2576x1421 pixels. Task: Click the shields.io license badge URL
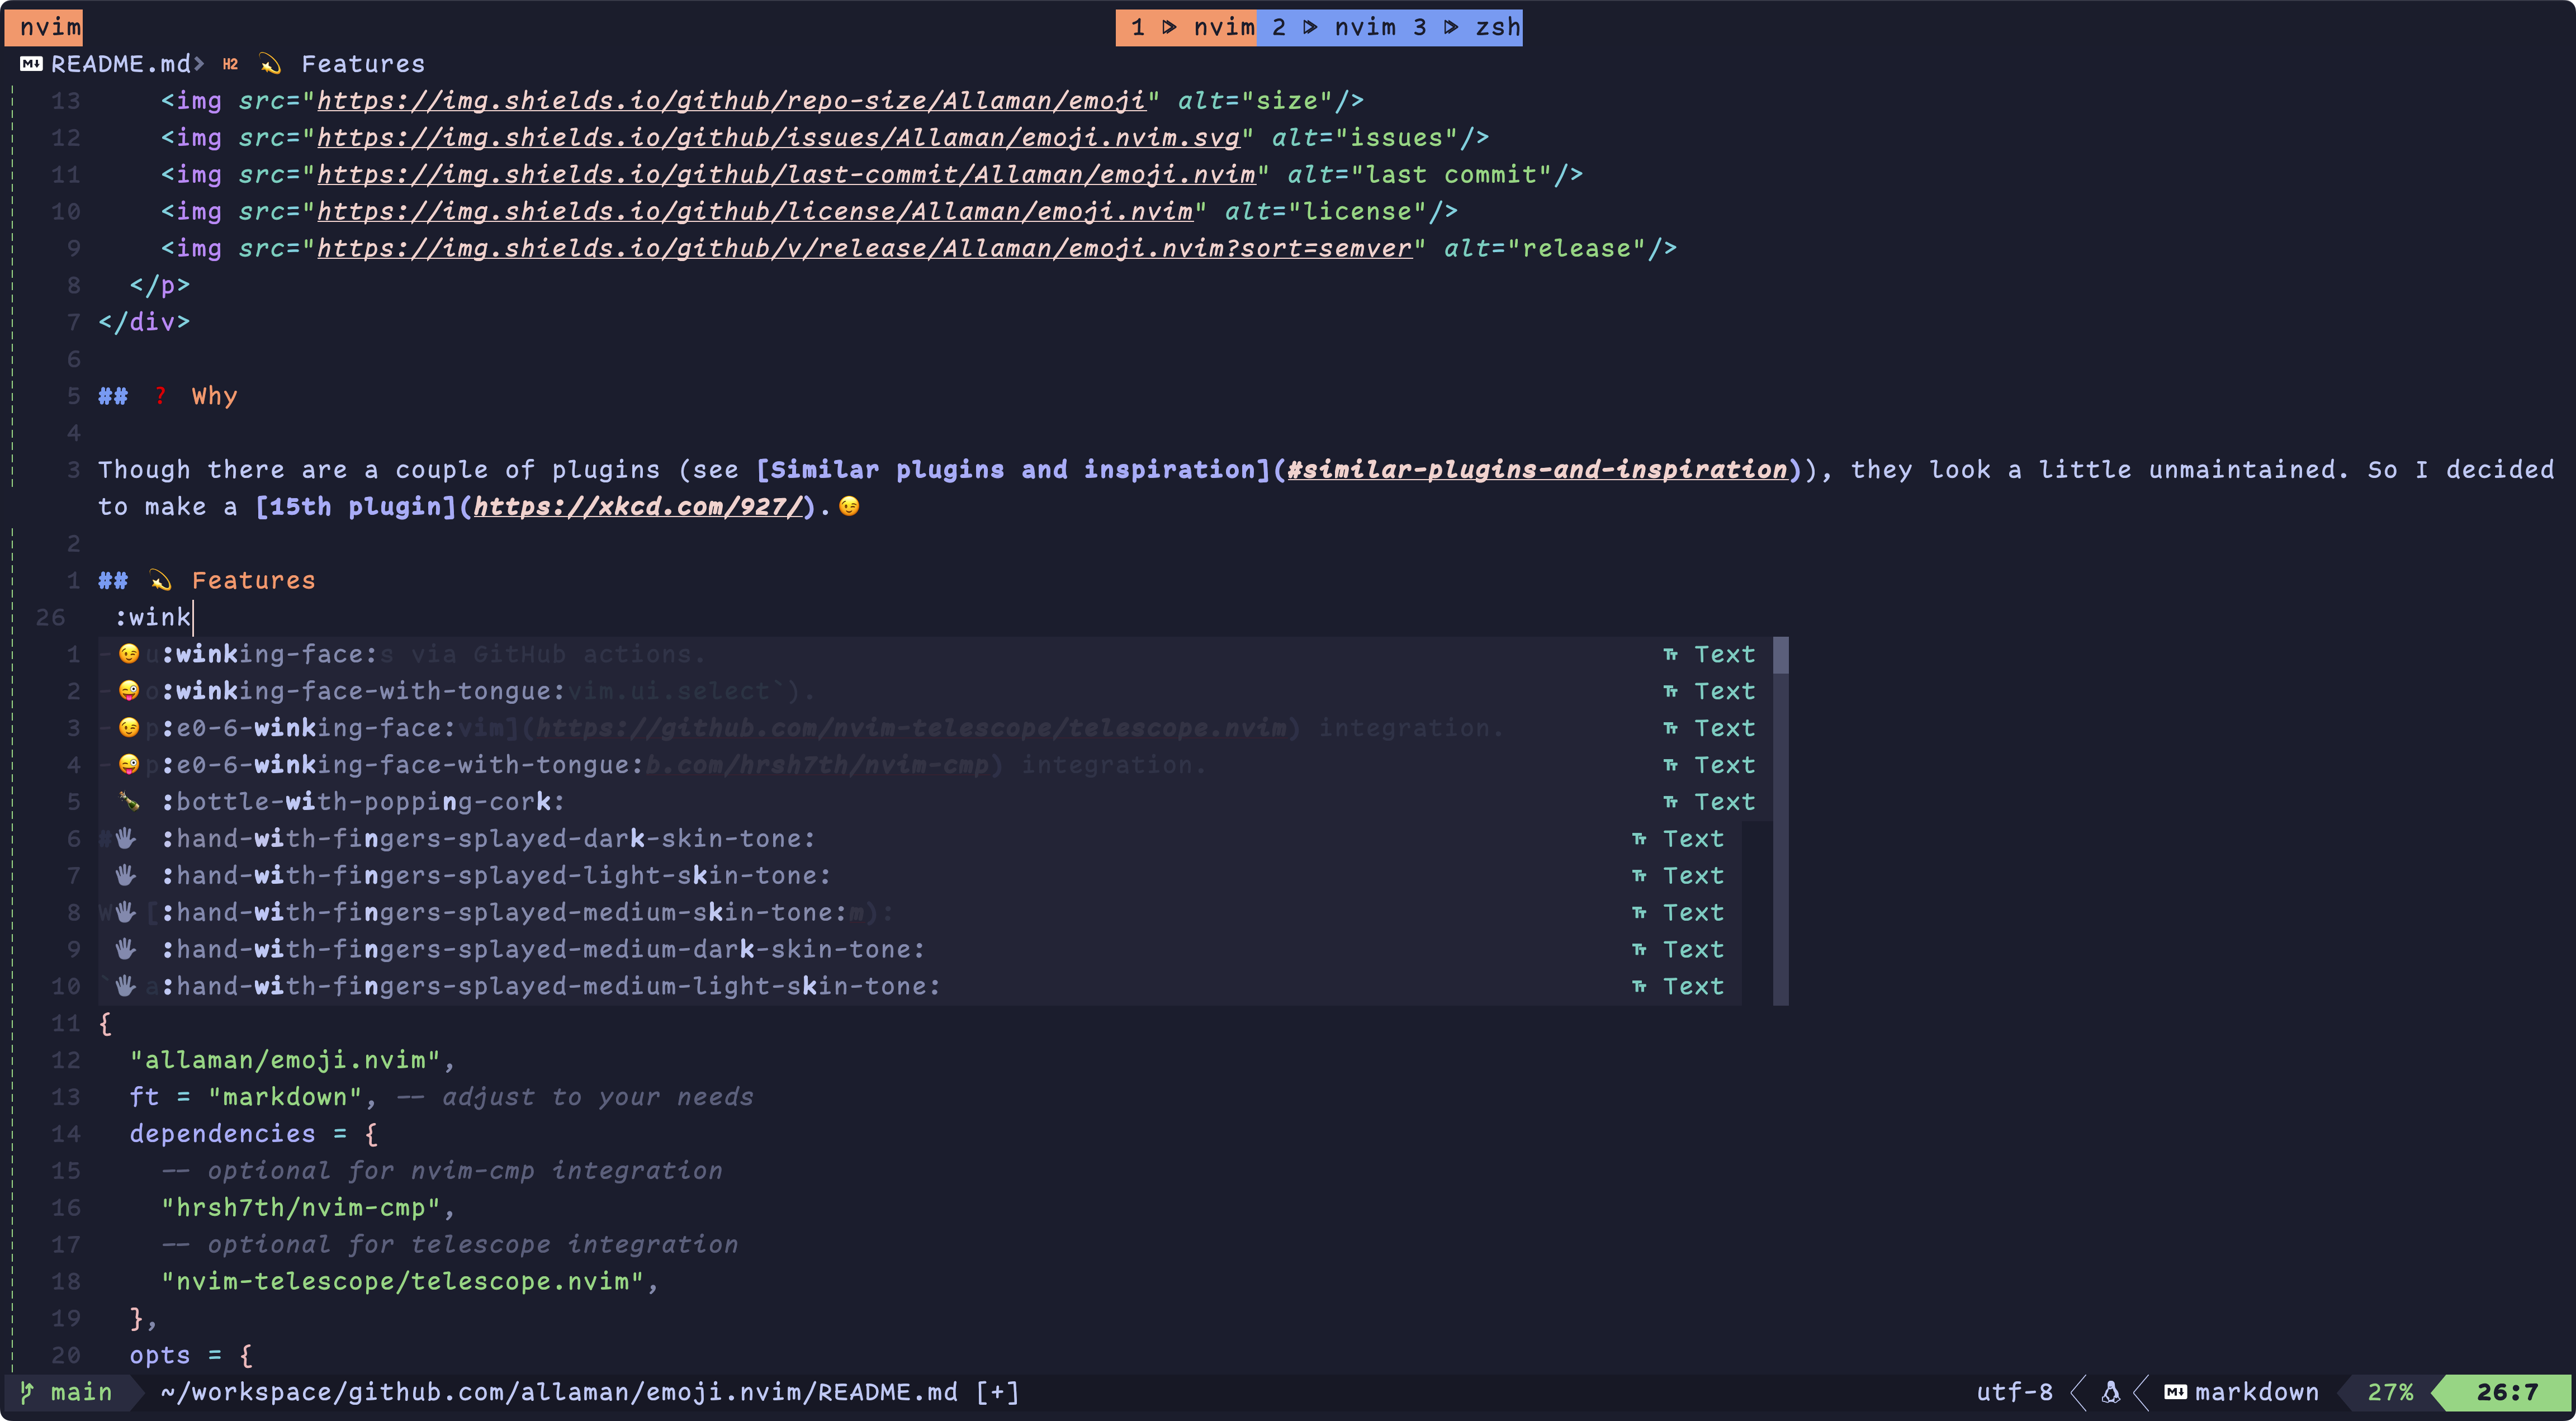click(754, 212)
